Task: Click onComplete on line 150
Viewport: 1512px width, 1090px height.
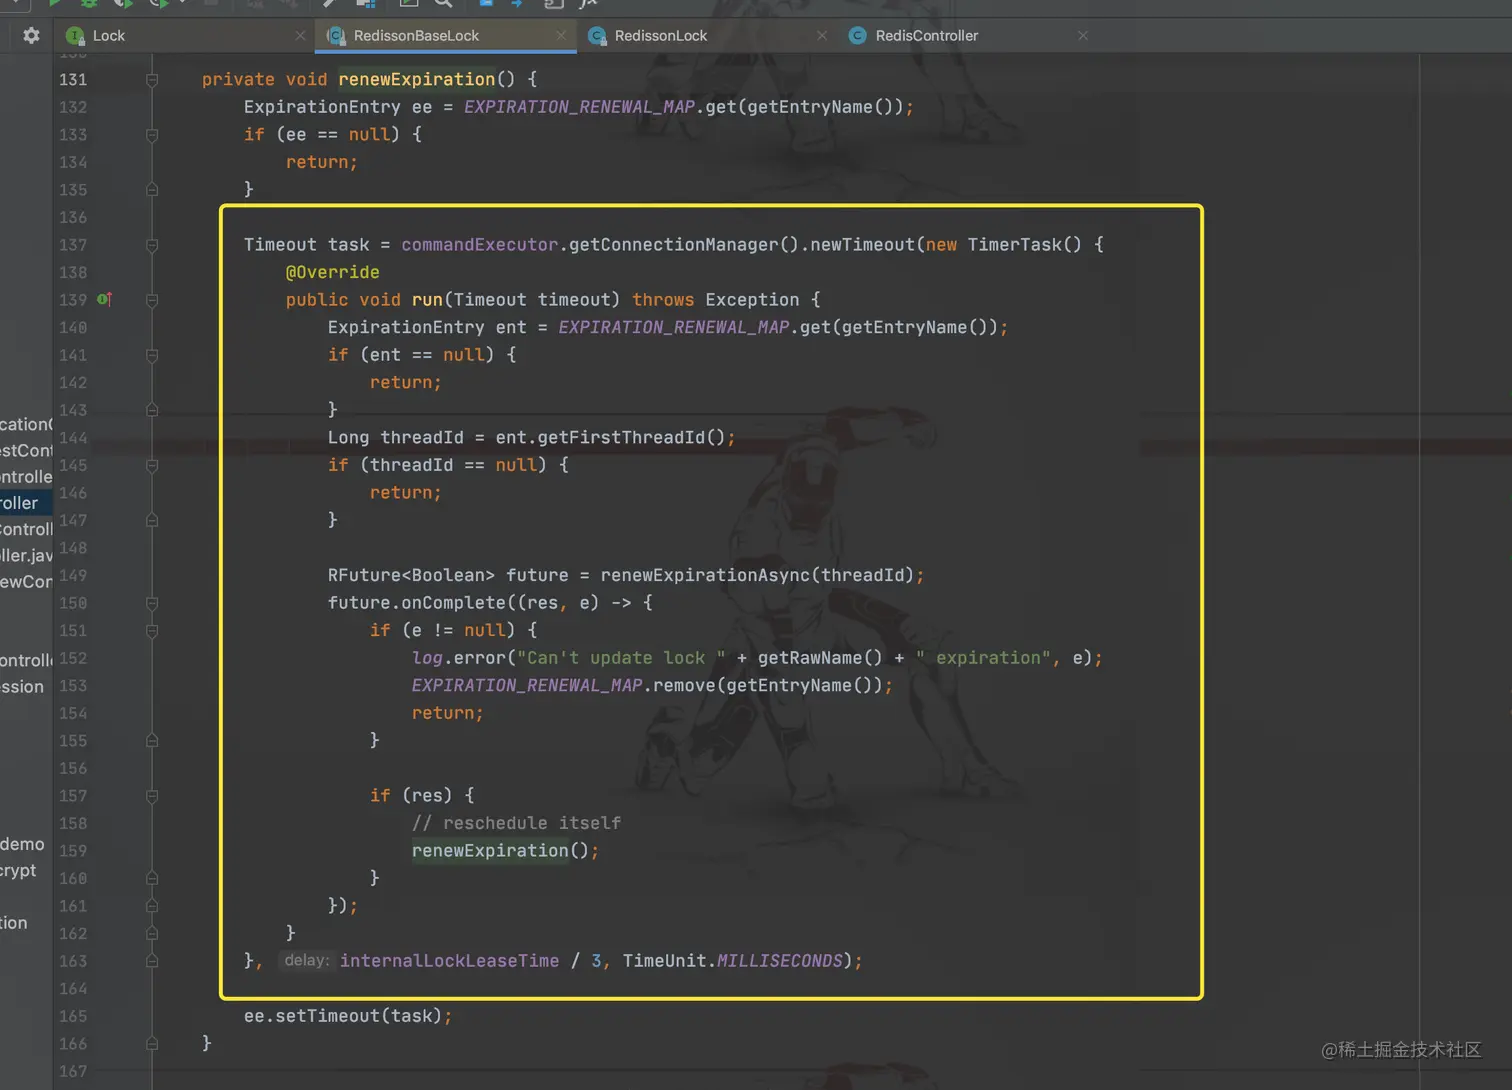Action: click(x=453, y=603)
